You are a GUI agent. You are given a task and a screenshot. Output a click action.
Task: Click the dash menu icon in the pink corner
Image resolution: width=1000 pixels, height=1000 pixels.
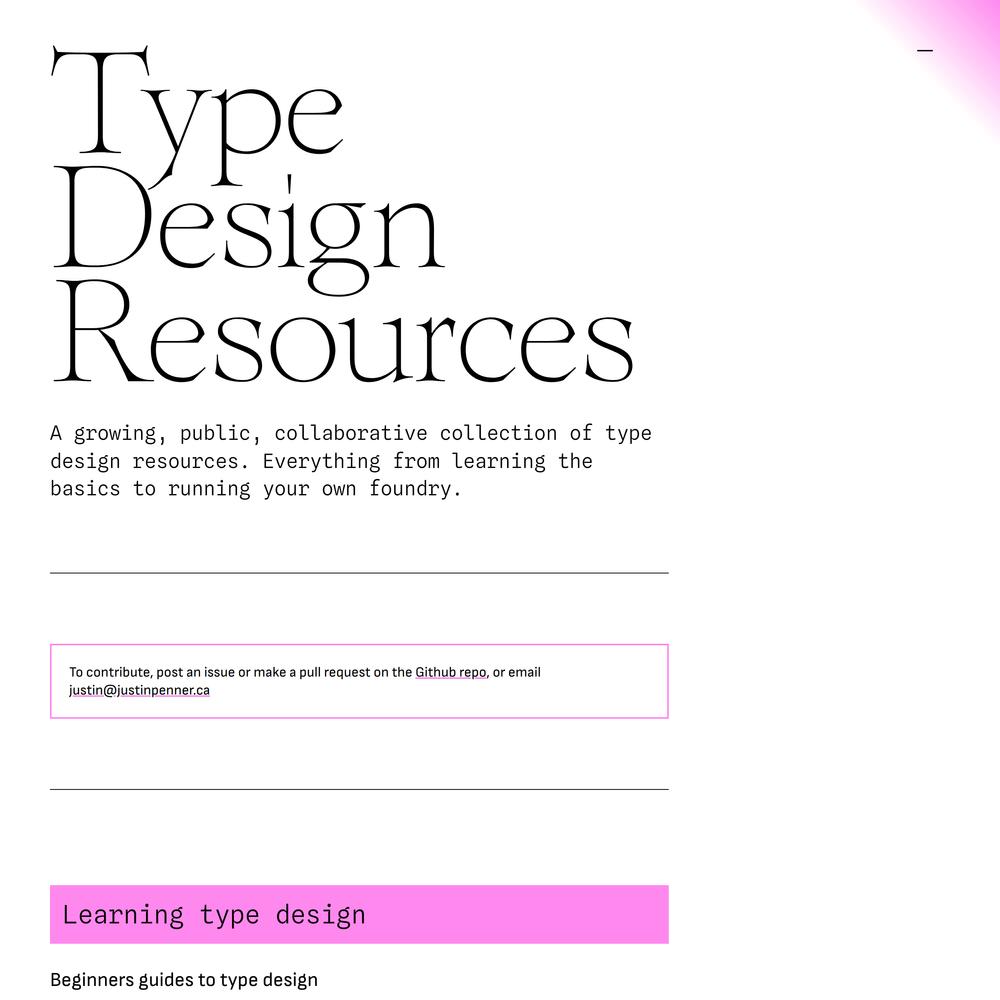925,50
